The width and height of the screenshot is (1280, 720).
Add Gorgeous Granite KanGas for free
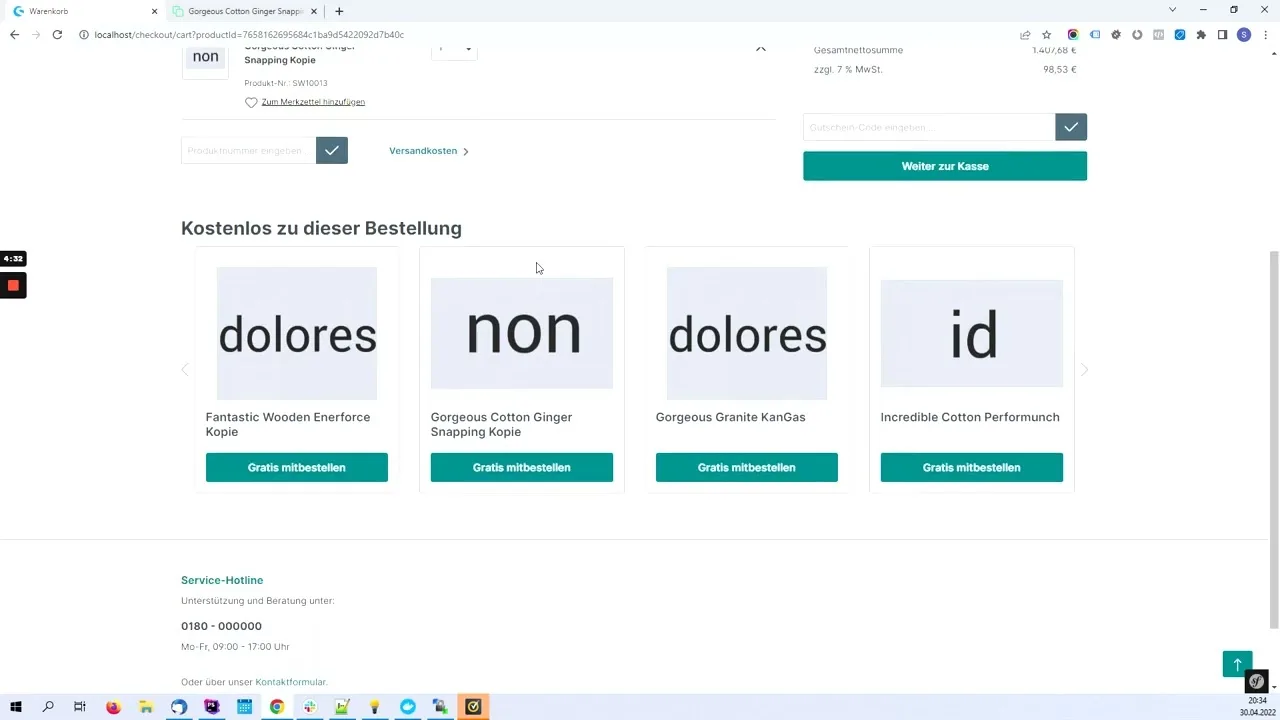click(x=747, y=467)
